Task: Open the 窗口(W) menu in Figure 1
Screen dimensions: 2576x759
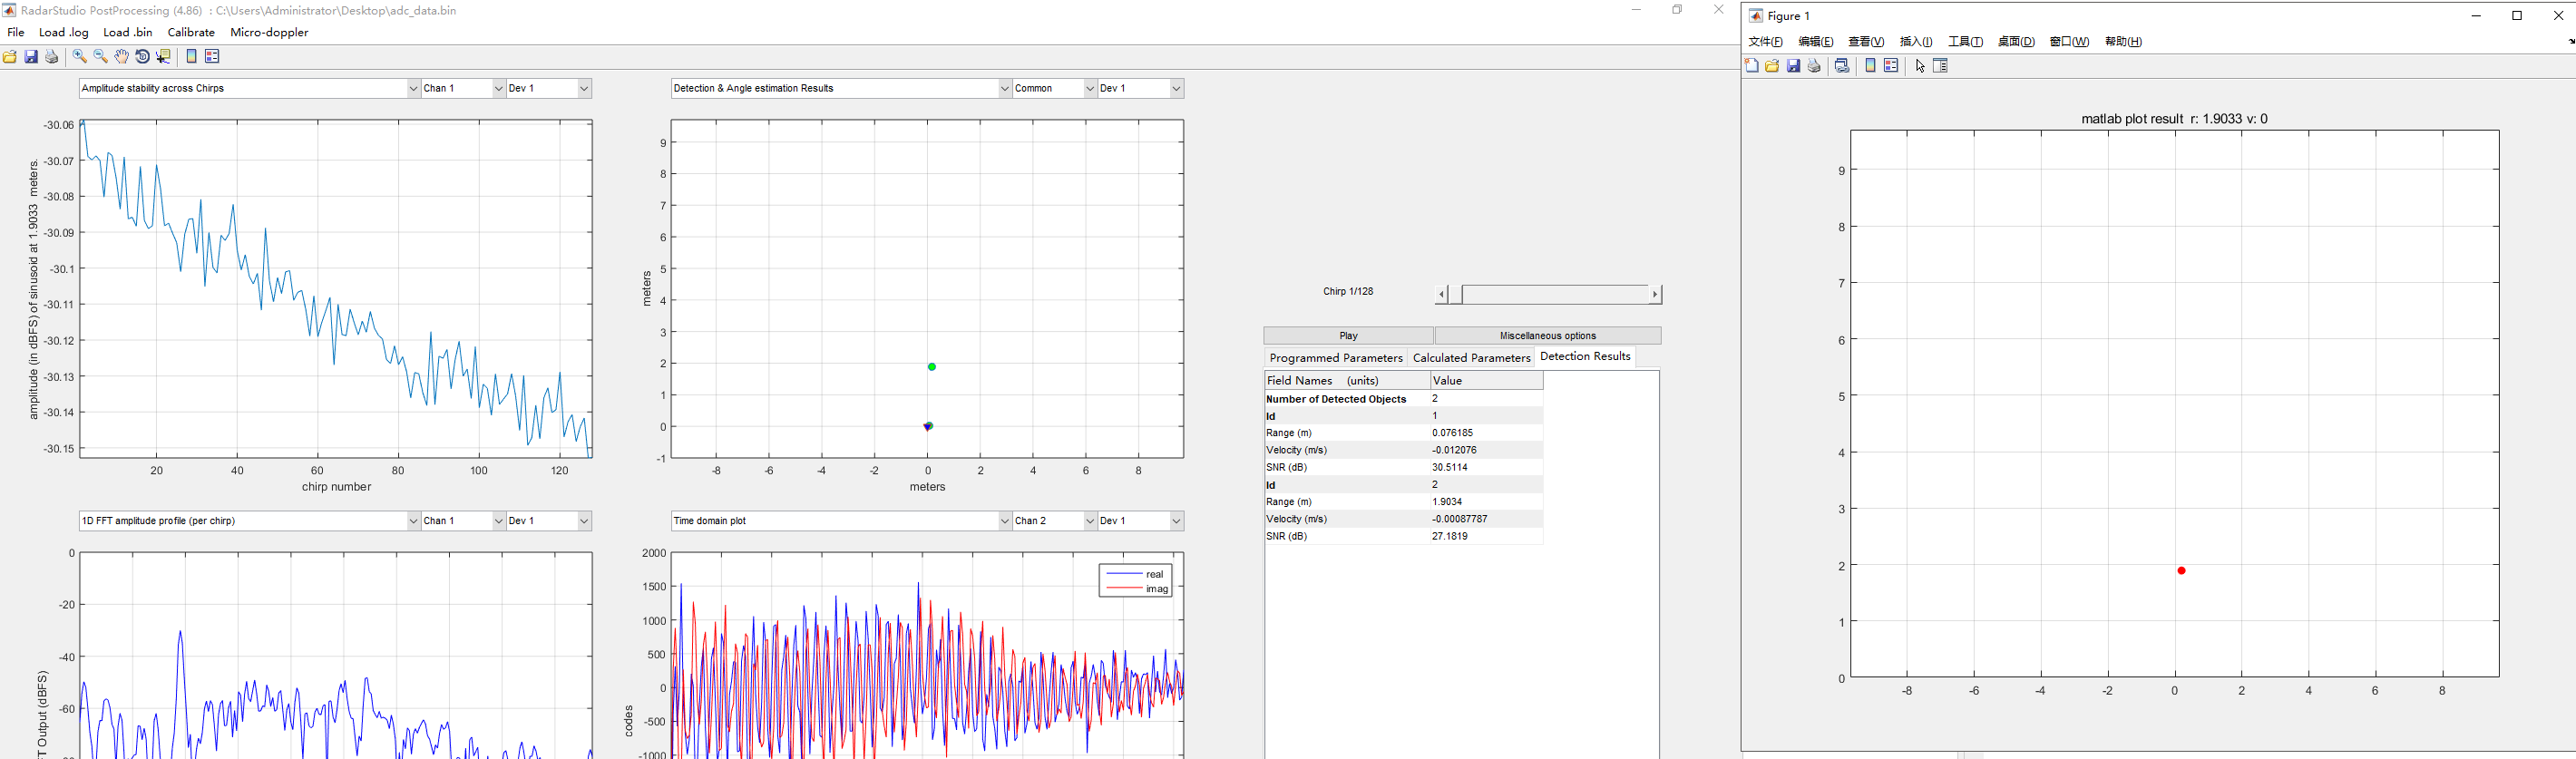Action: tap(2069, 42)
